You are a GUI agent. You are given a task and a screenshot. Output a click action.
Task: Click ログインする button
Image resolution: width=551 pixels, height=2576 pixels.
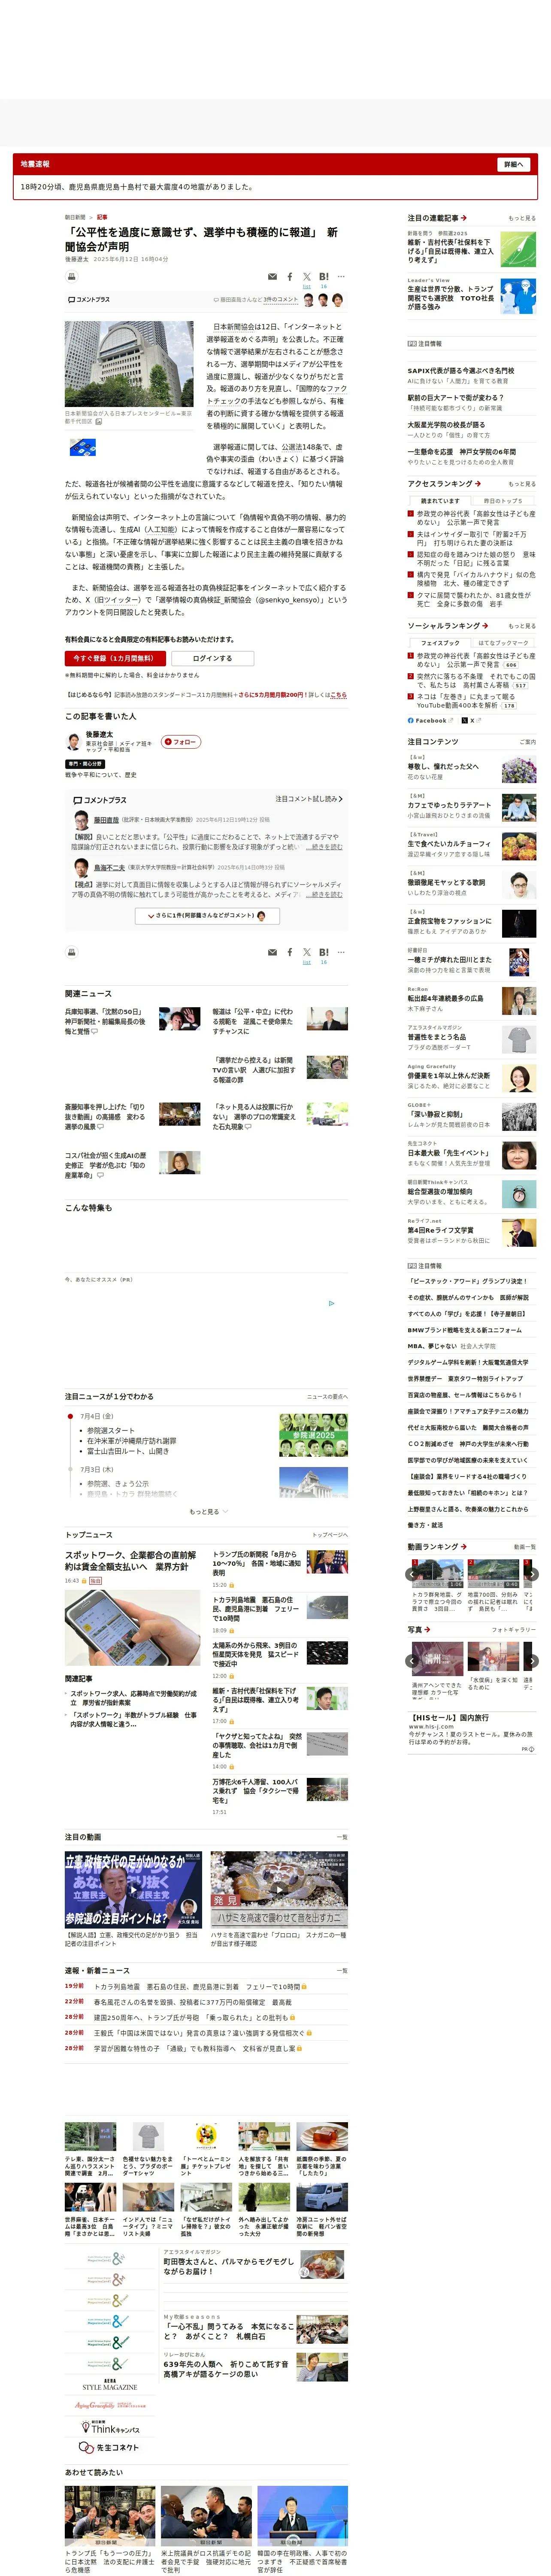coord(212,658)
